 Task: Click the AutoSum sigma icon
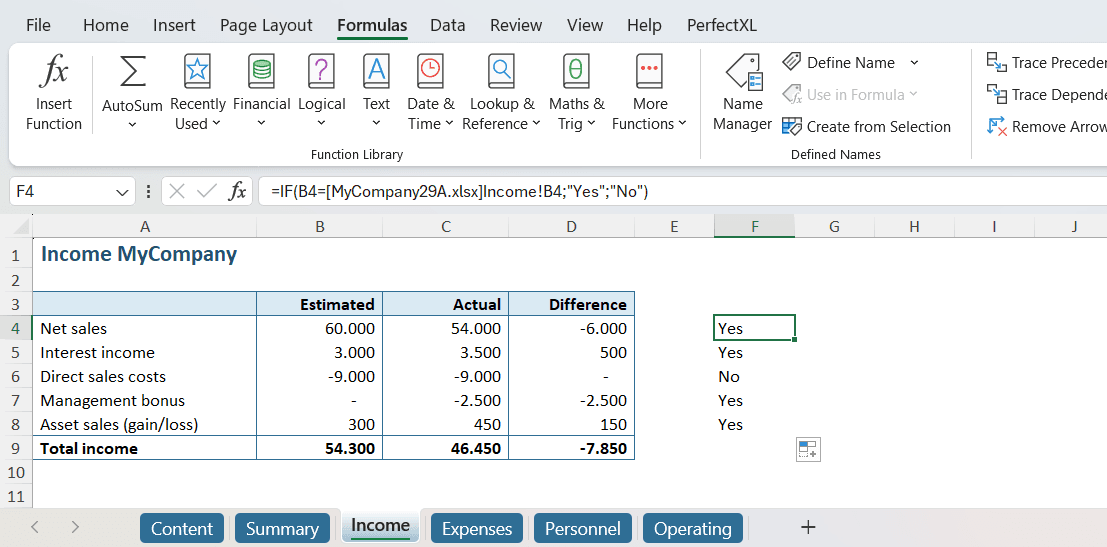click(131, 71)
